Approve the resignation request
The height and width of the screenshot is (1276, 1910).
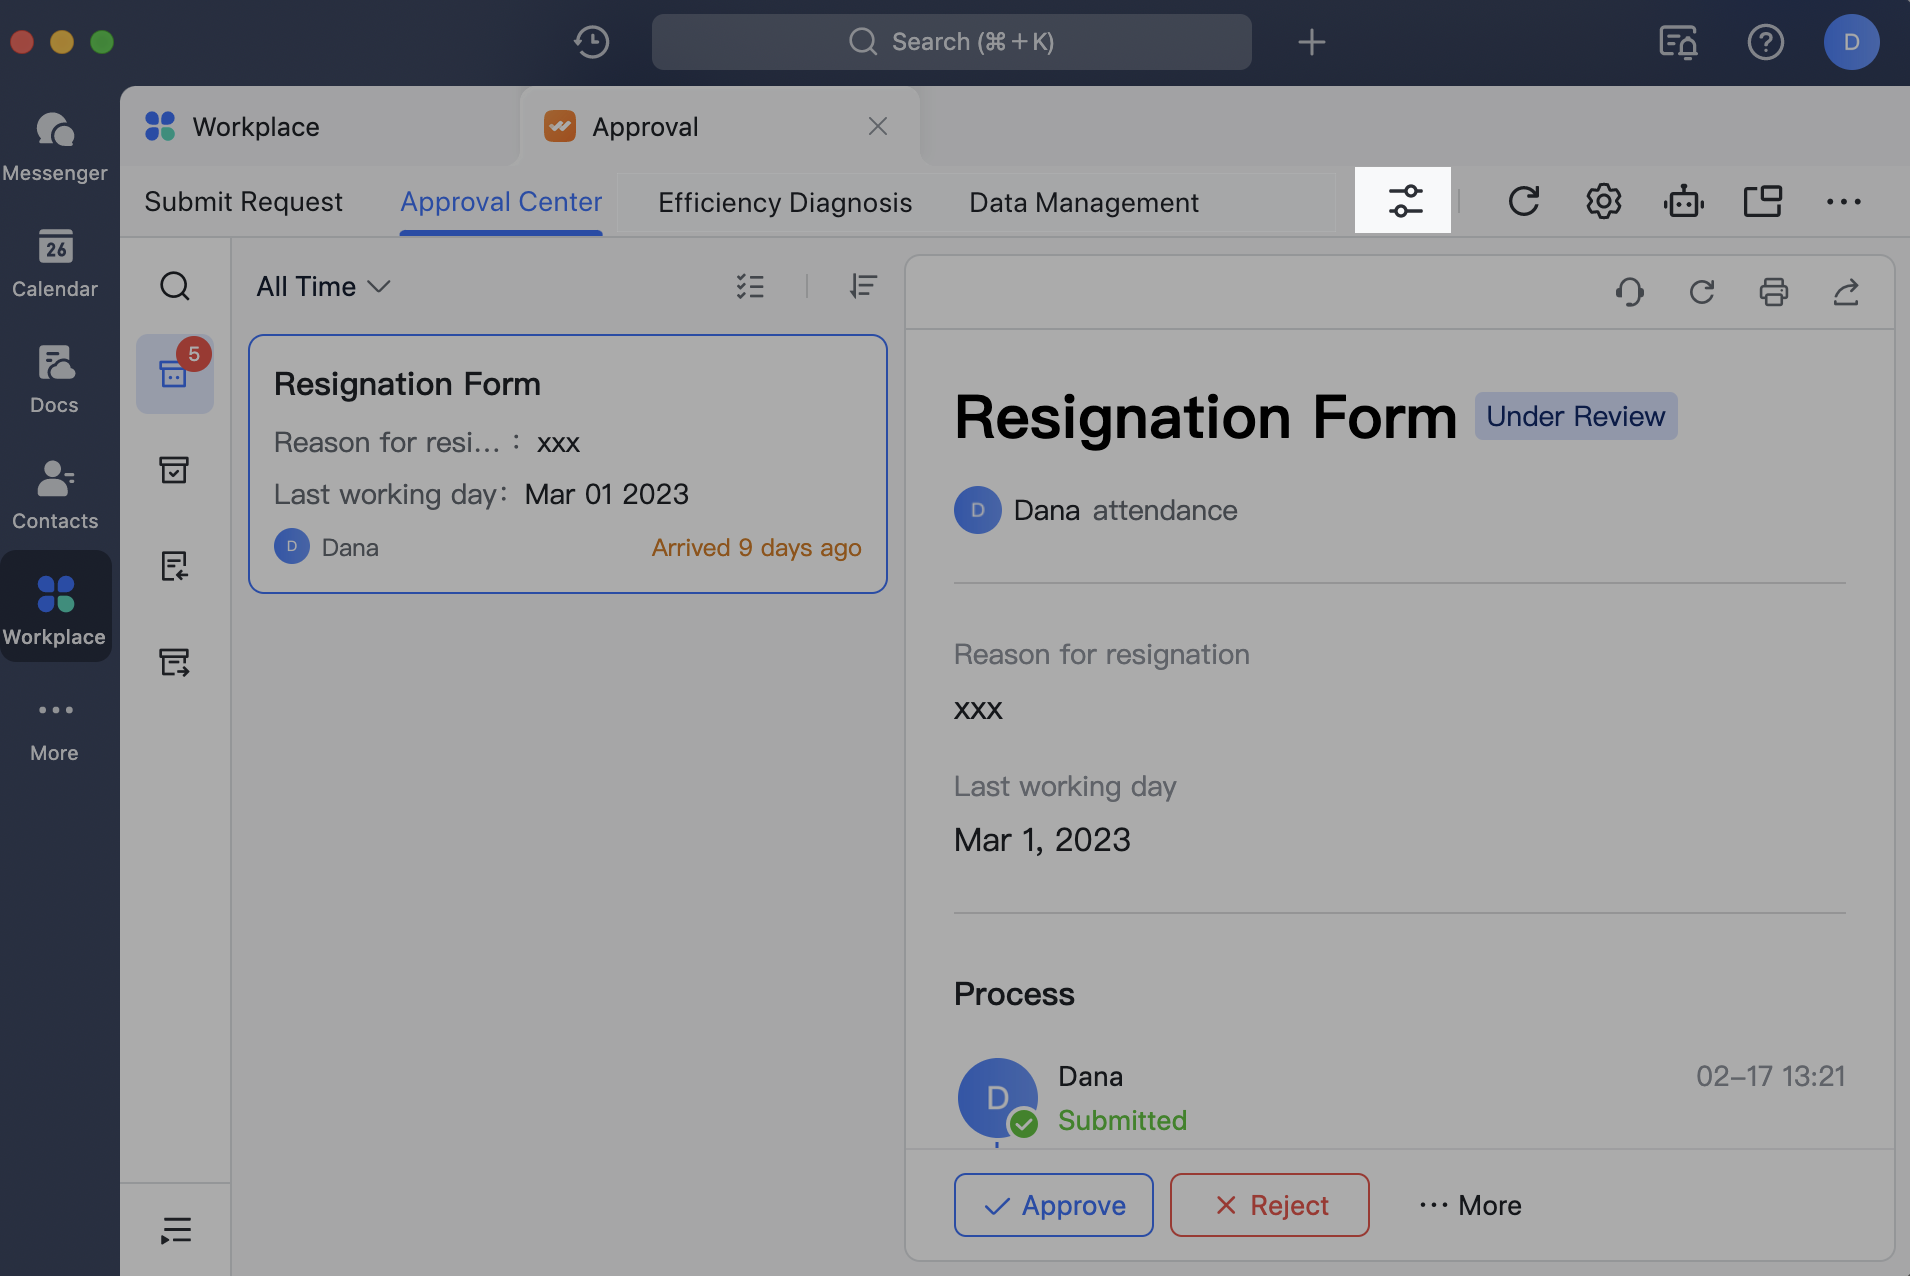pyautogui.click(x=1053, y=1204)
